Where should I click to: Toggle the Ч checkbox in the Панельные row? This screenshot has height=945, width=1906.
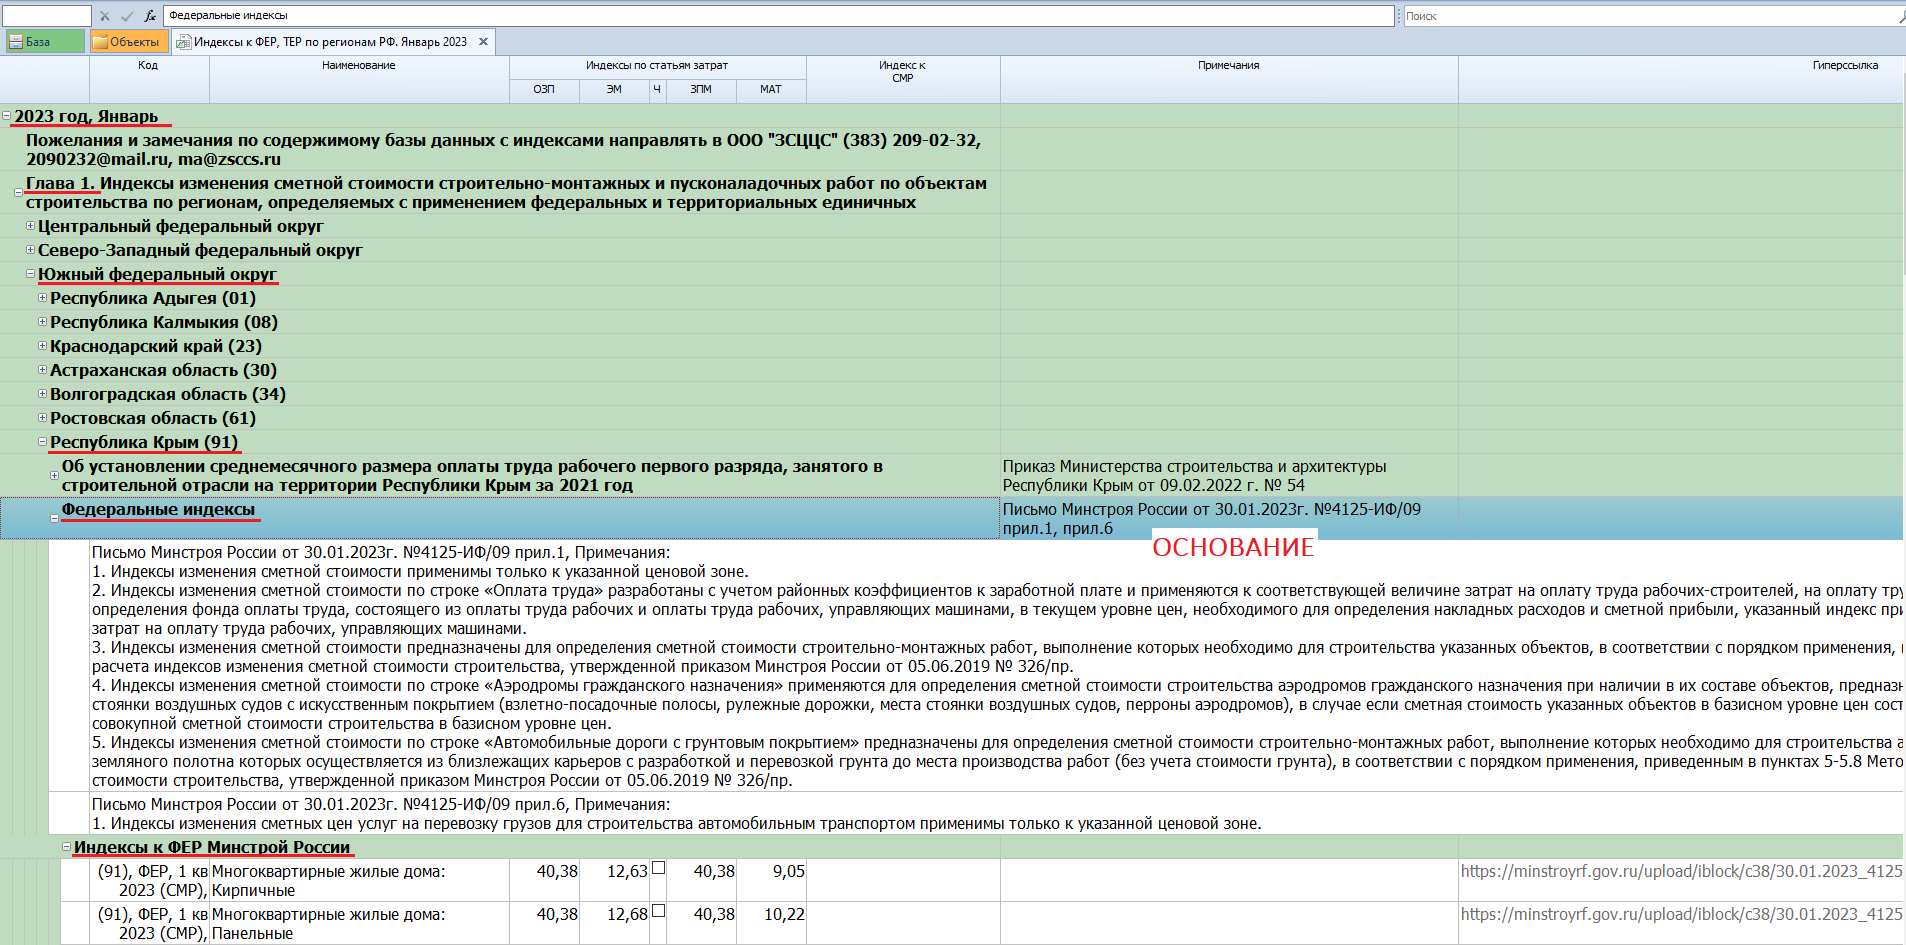coord(658,911)
